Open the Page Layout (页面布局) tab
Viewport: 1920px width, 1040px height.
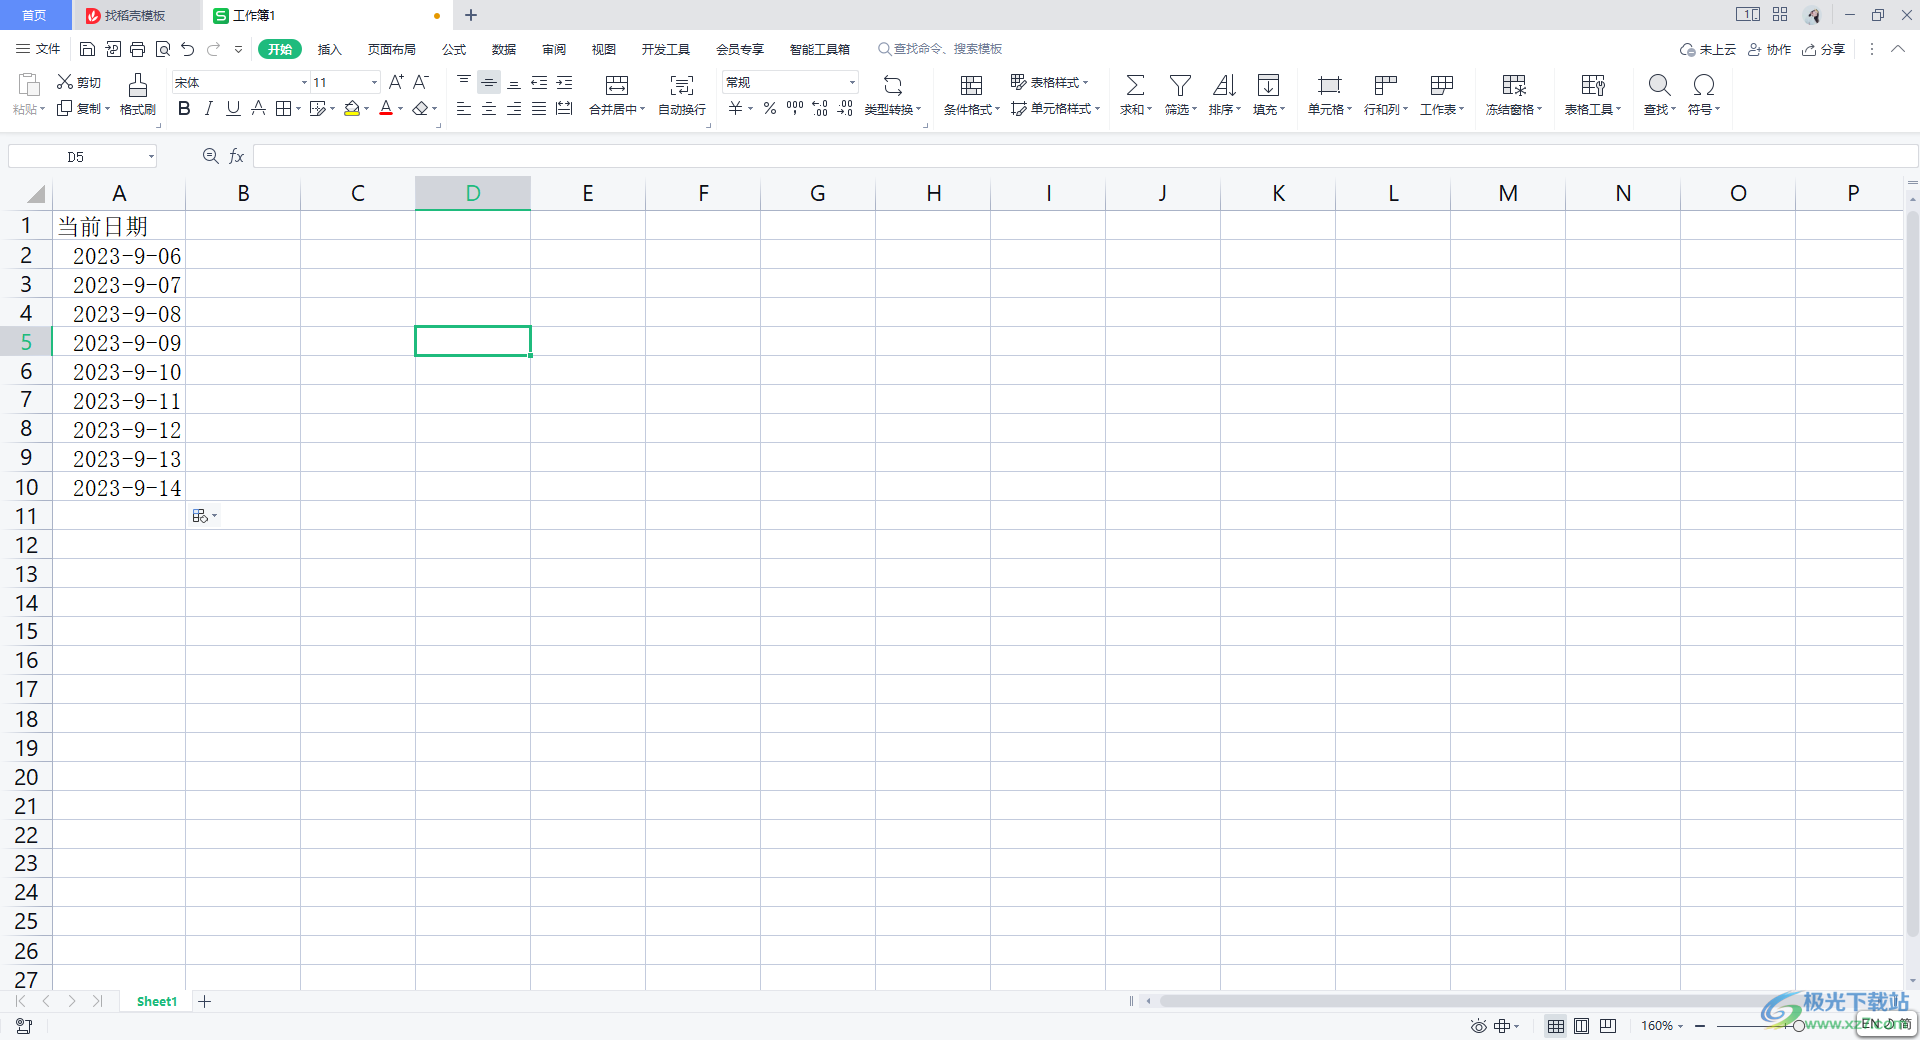[391, 49]
